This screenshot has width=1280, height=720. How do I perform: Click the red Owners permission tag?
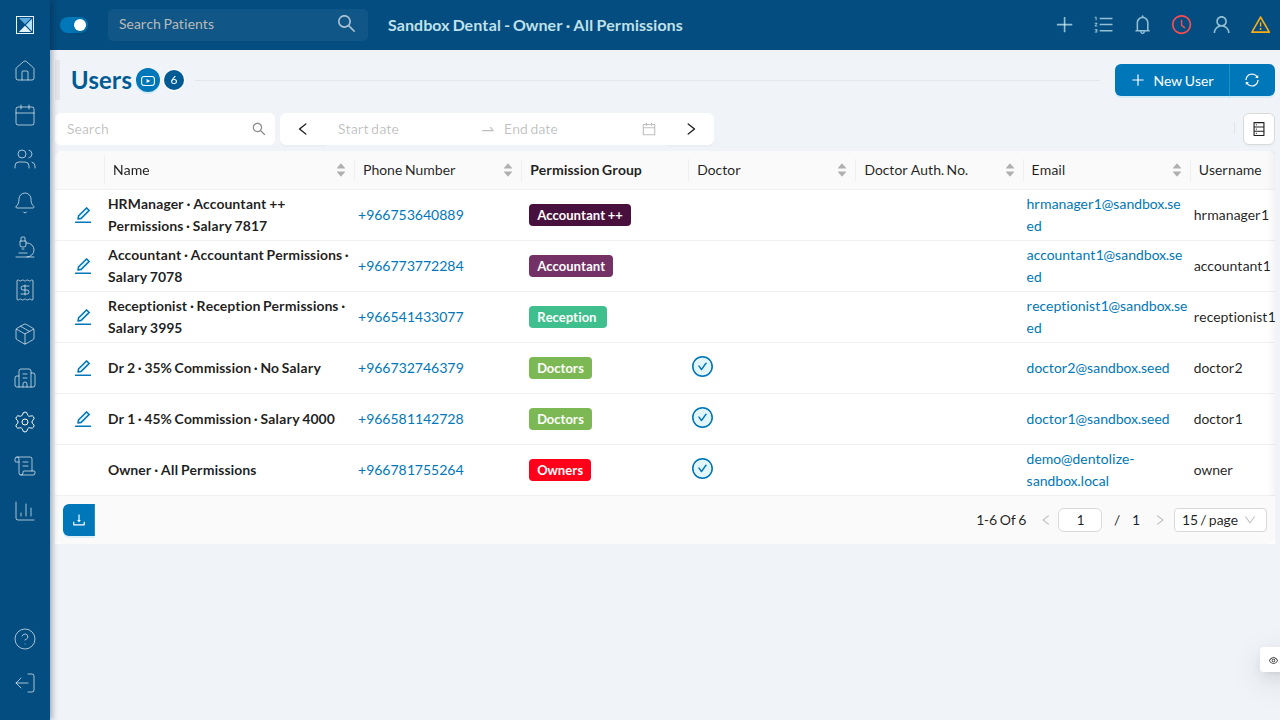pyautogui.click(x=560, y=470)
